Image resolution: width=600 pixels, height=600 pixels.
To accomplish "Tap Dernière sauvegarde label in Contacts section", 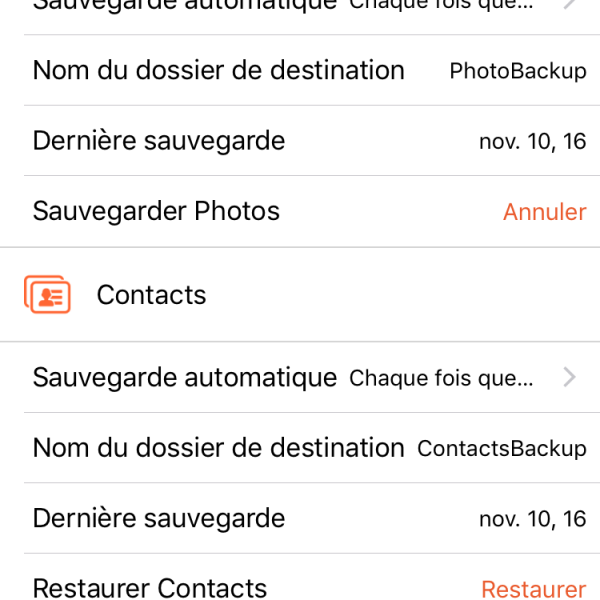I will pyautogui.click(x=159, y=518).
